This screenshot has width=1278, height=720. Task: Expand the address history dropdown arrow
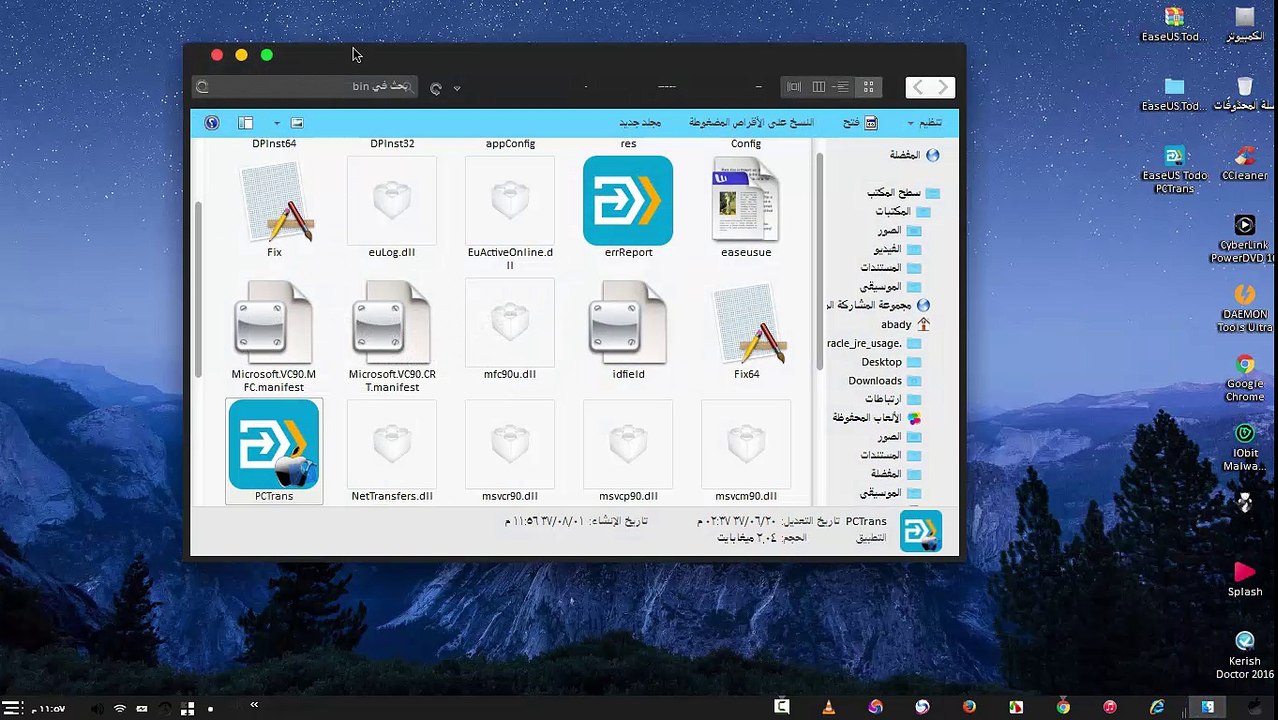pyautogui.click(x=457, y=88)
